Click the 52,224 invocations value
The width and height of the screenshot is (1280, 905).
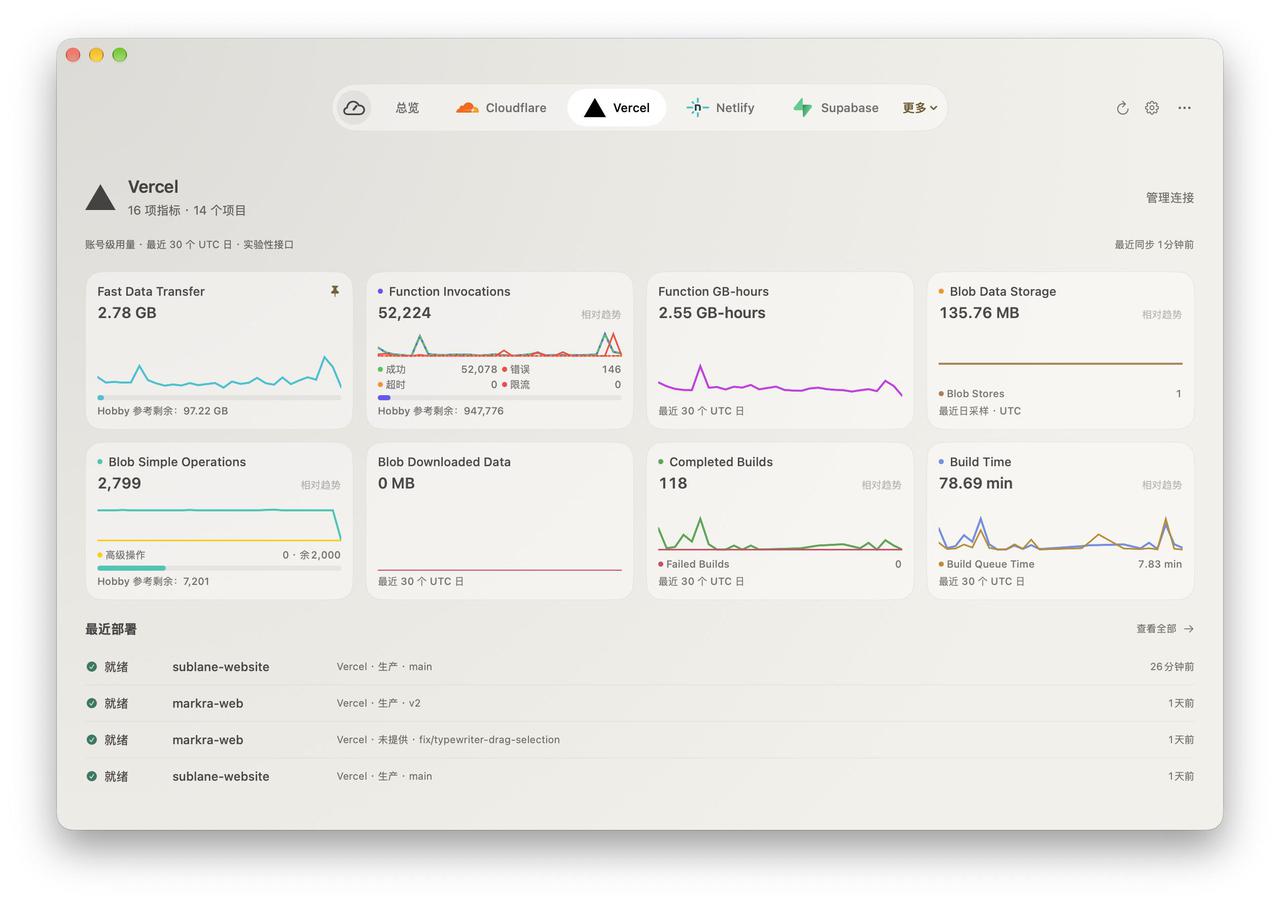click(x=404, y=313)
